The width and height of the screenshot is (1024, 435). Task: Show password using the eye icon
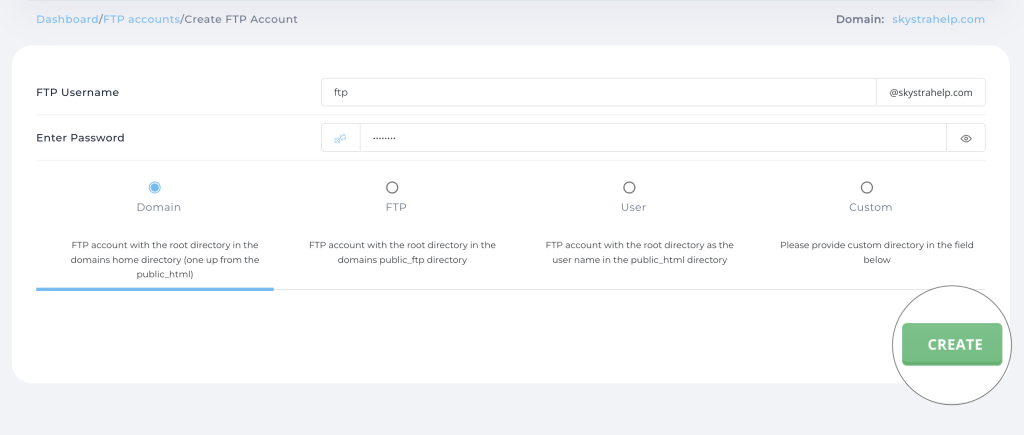pyautogui.click(x=965, y=138)
